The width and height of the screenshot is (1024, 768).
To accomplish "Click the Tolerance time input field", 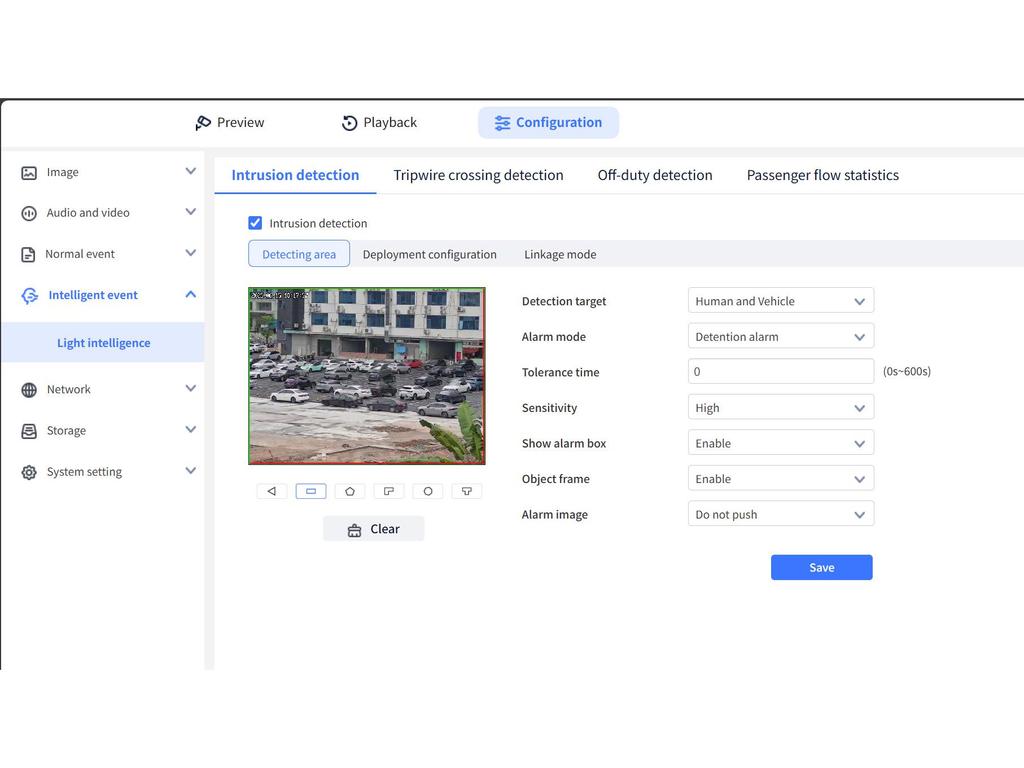I will click(780, 372).
